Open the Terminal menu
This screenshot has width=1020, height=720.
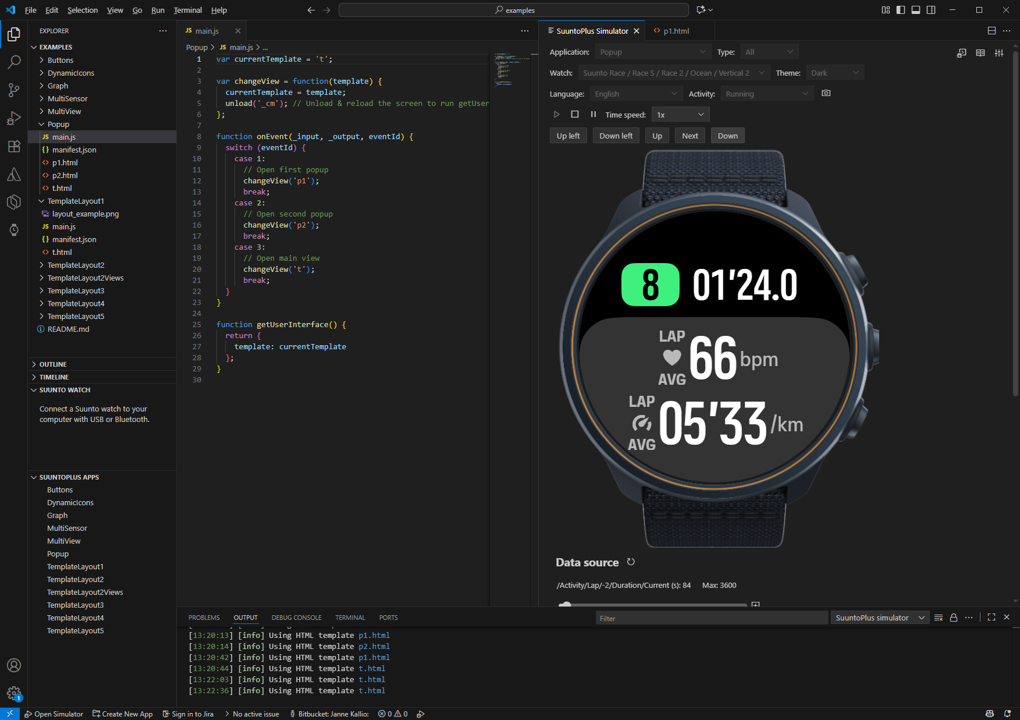[x=187, y=10]
